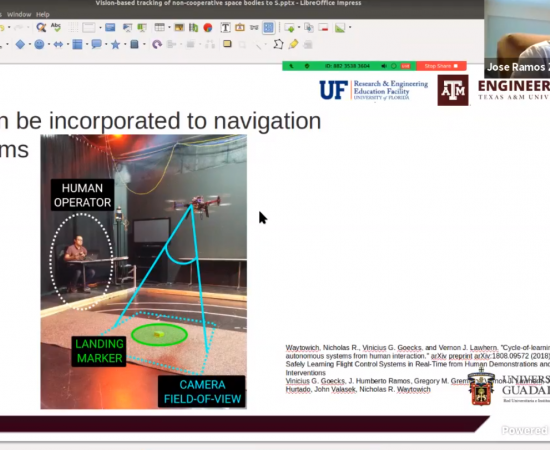Click the phone icon in Zoom share bar
The width and height of the screenshot is (550, 450).
(291, 66)
